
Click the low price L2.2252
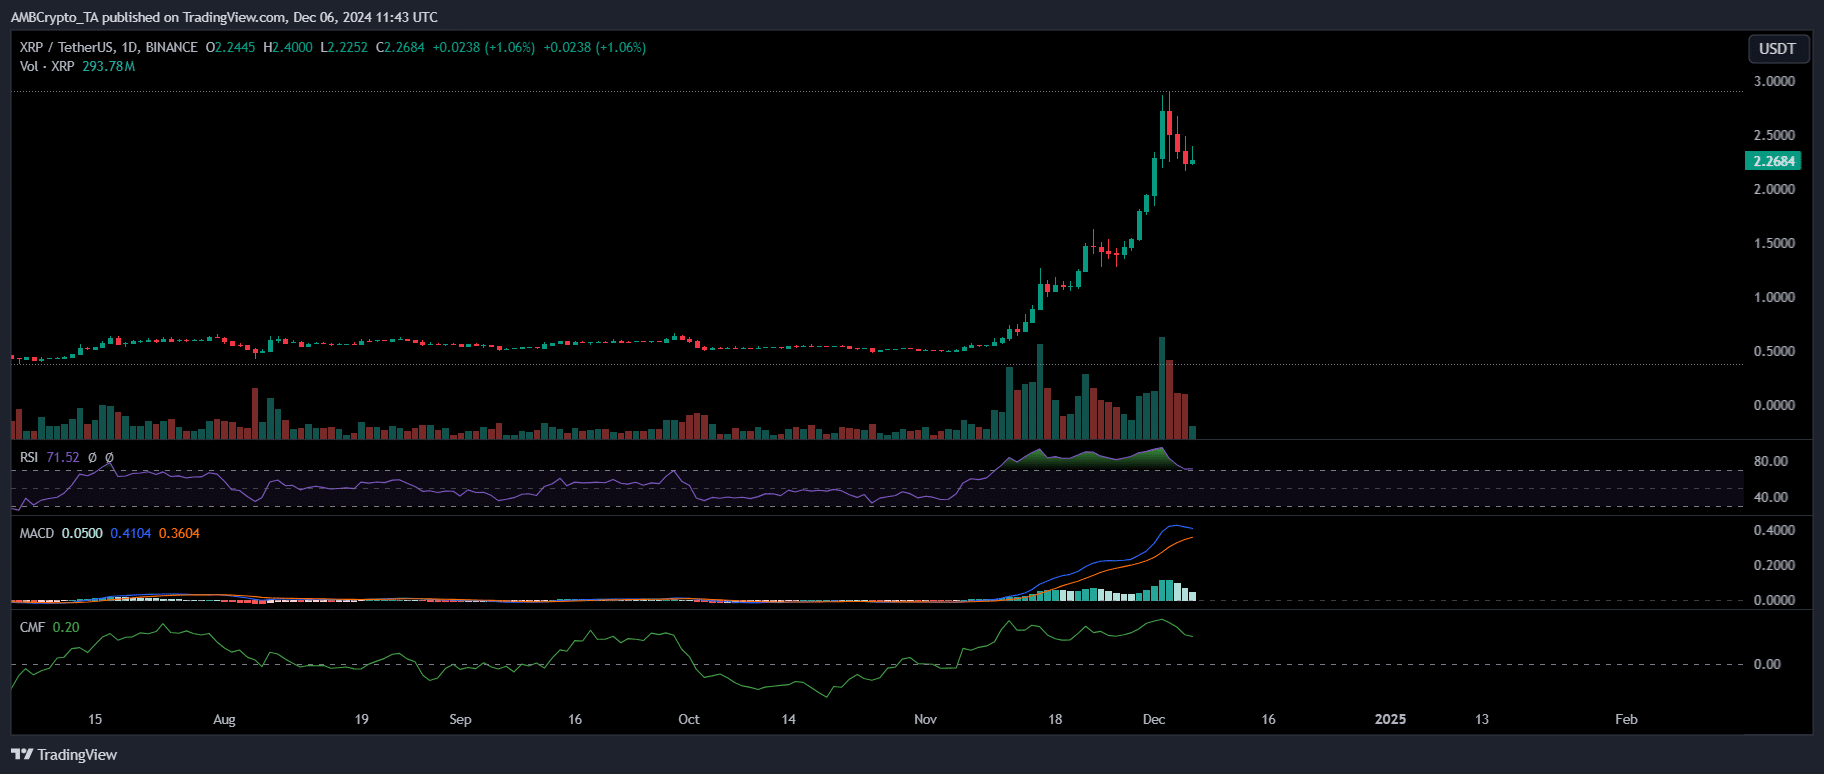pos(344,47)
